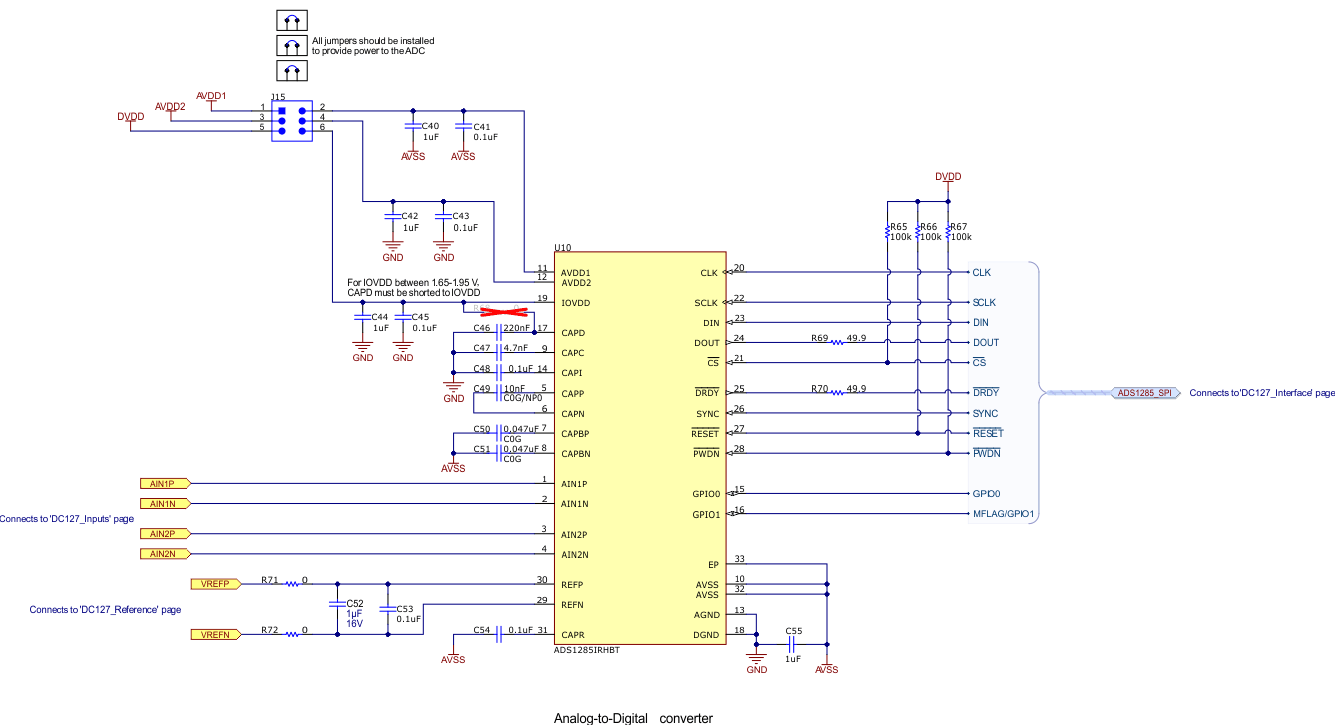The image size is (1335, 725).
Task: Click the 'EP' pin name inside U10
Action: [713, 565]
